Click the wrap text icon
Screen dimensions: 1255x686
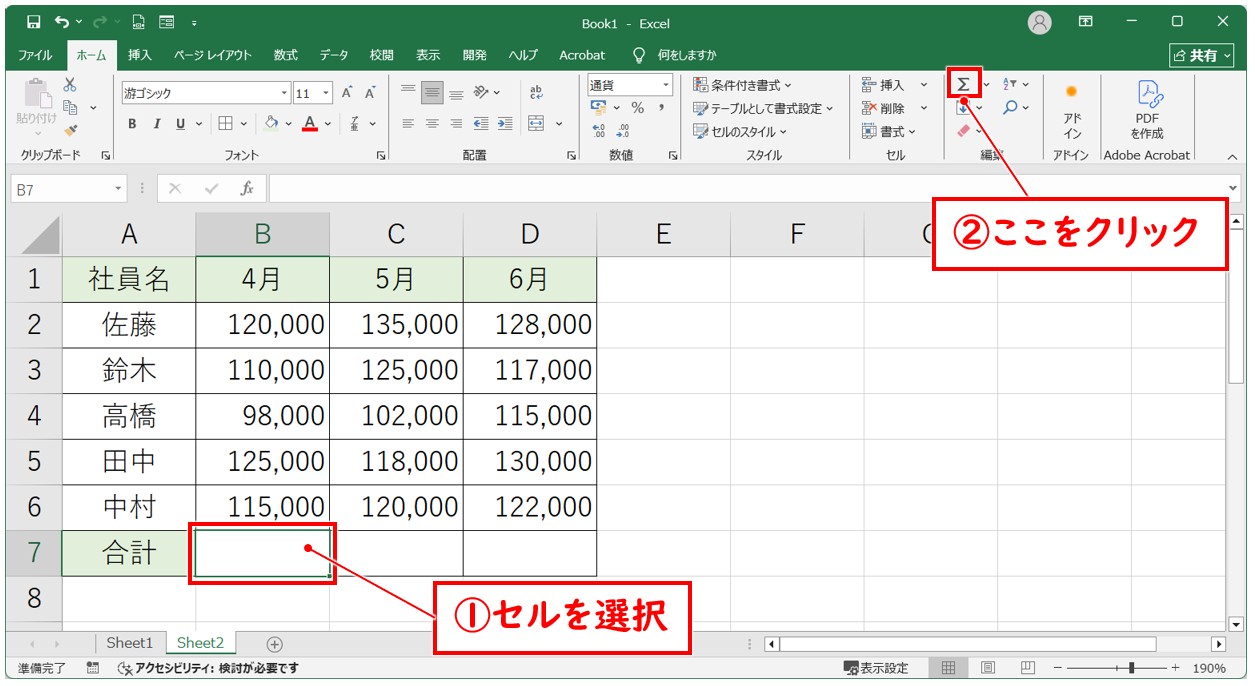(x=536, y=93)
